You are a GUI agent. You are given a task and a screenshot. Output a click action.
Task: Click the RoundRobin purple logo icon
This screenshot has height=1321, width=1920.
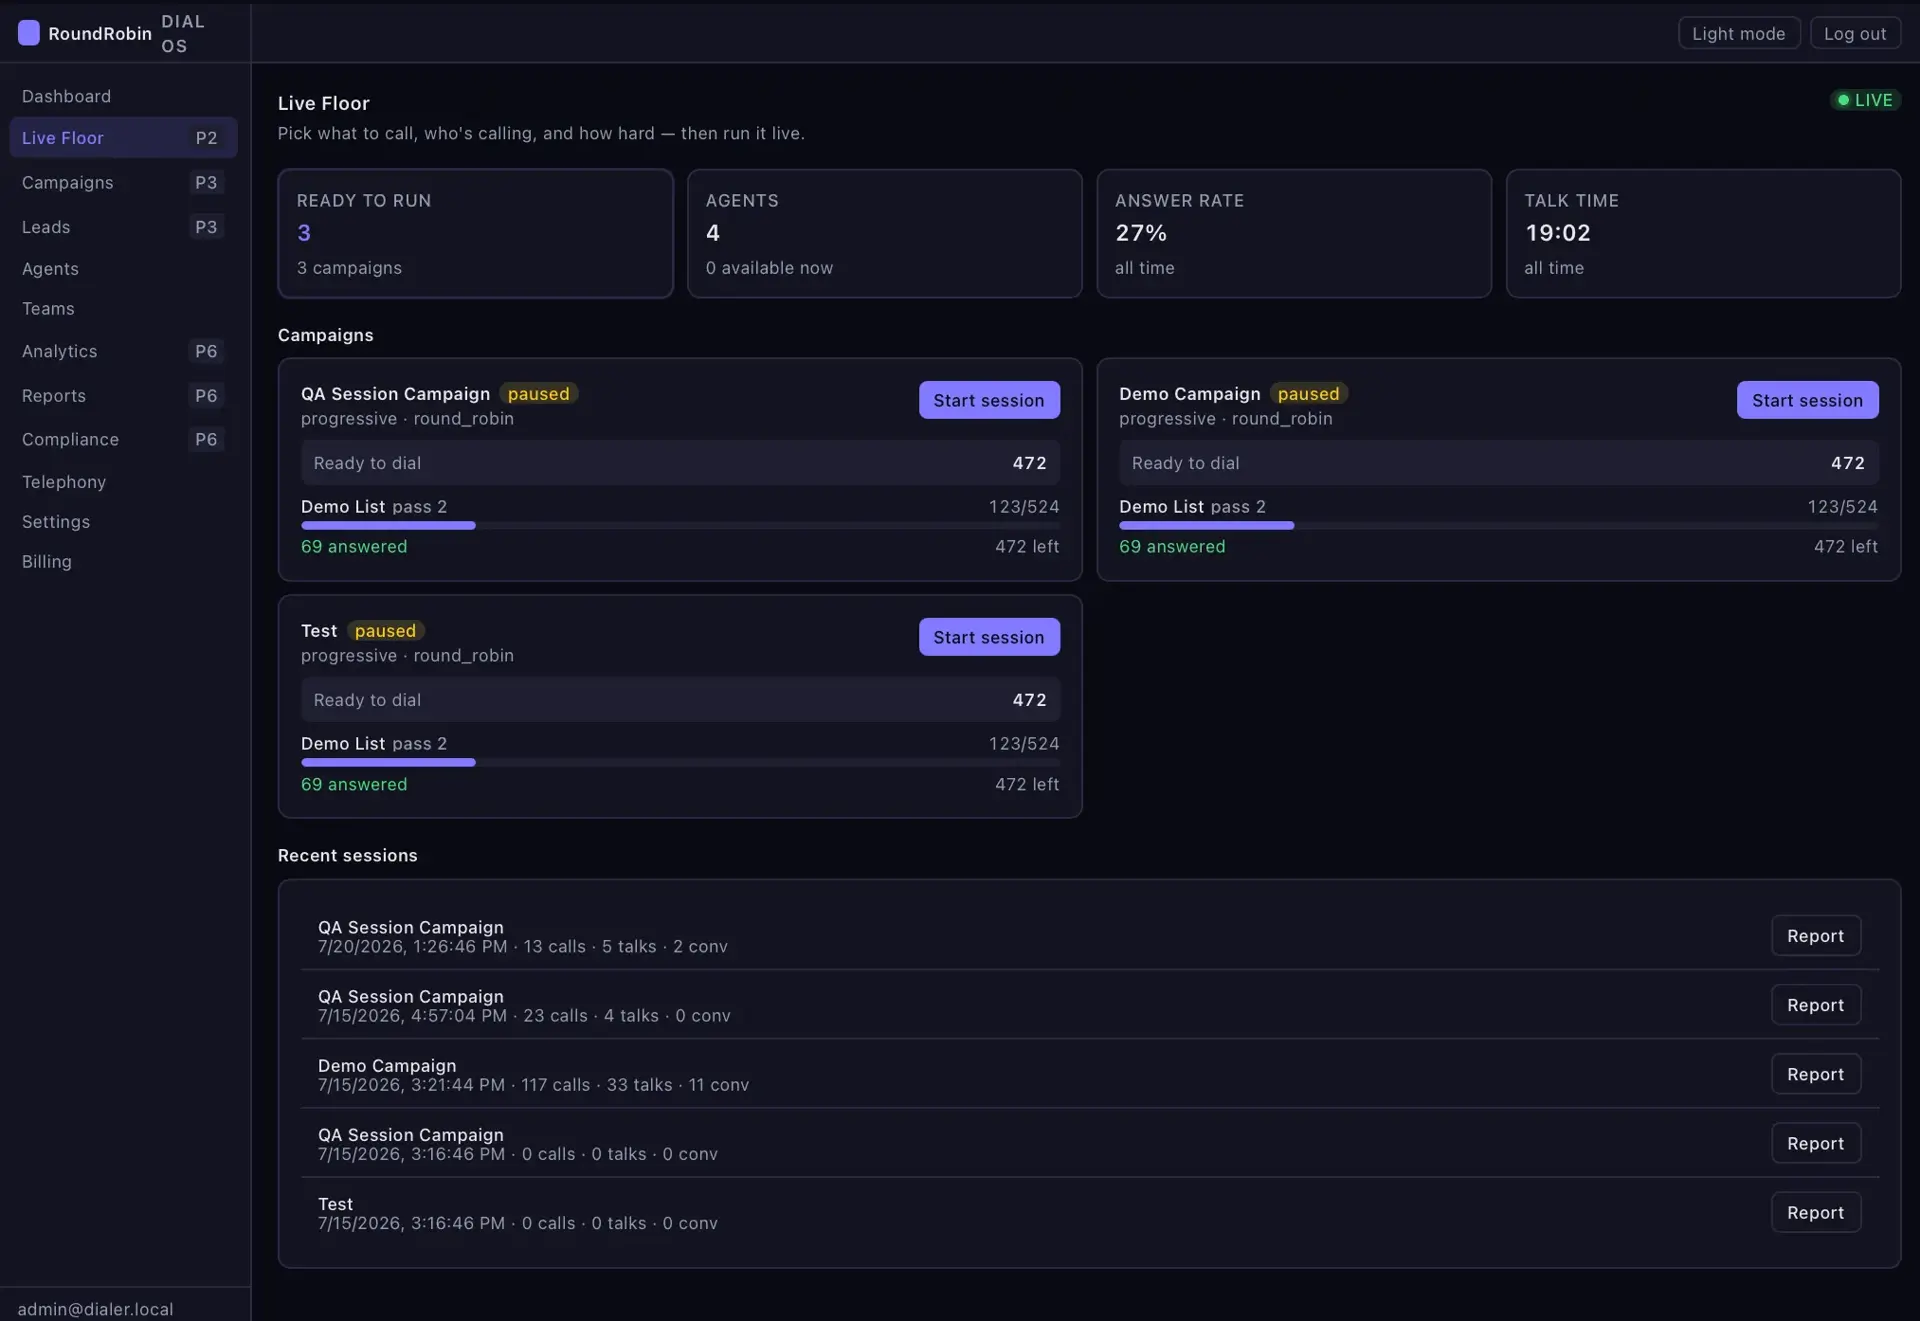(29, 33)
